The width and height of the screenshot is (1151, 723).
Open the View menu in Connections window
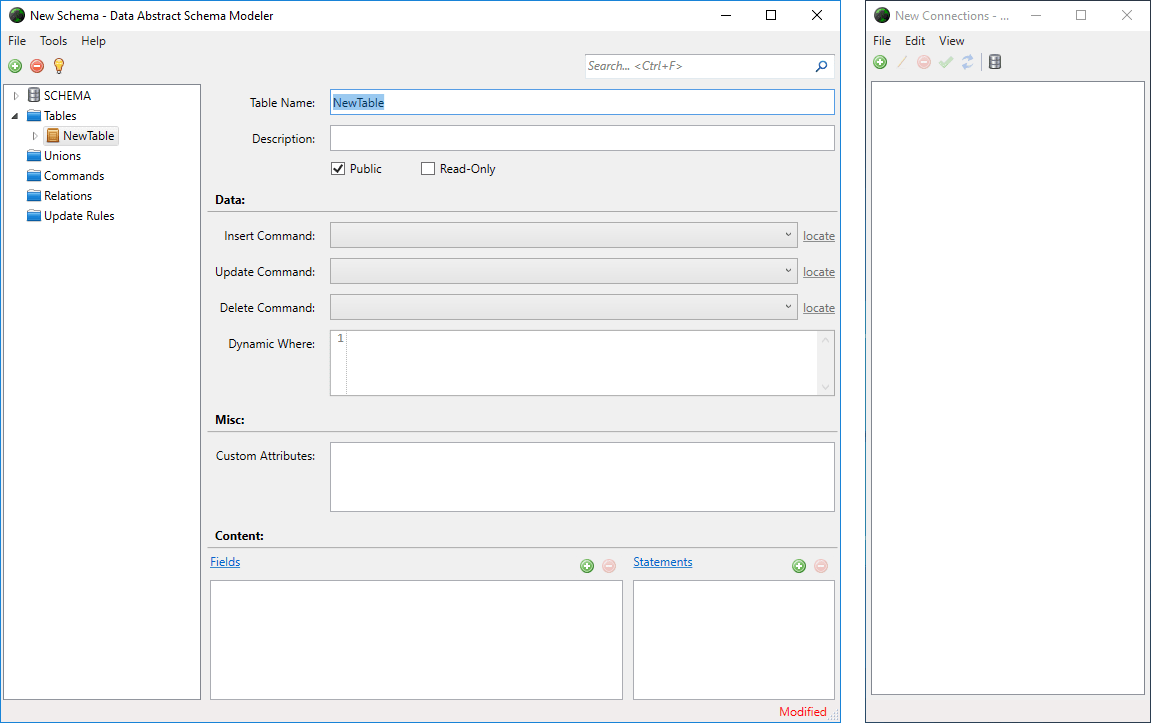click(951, 41)
